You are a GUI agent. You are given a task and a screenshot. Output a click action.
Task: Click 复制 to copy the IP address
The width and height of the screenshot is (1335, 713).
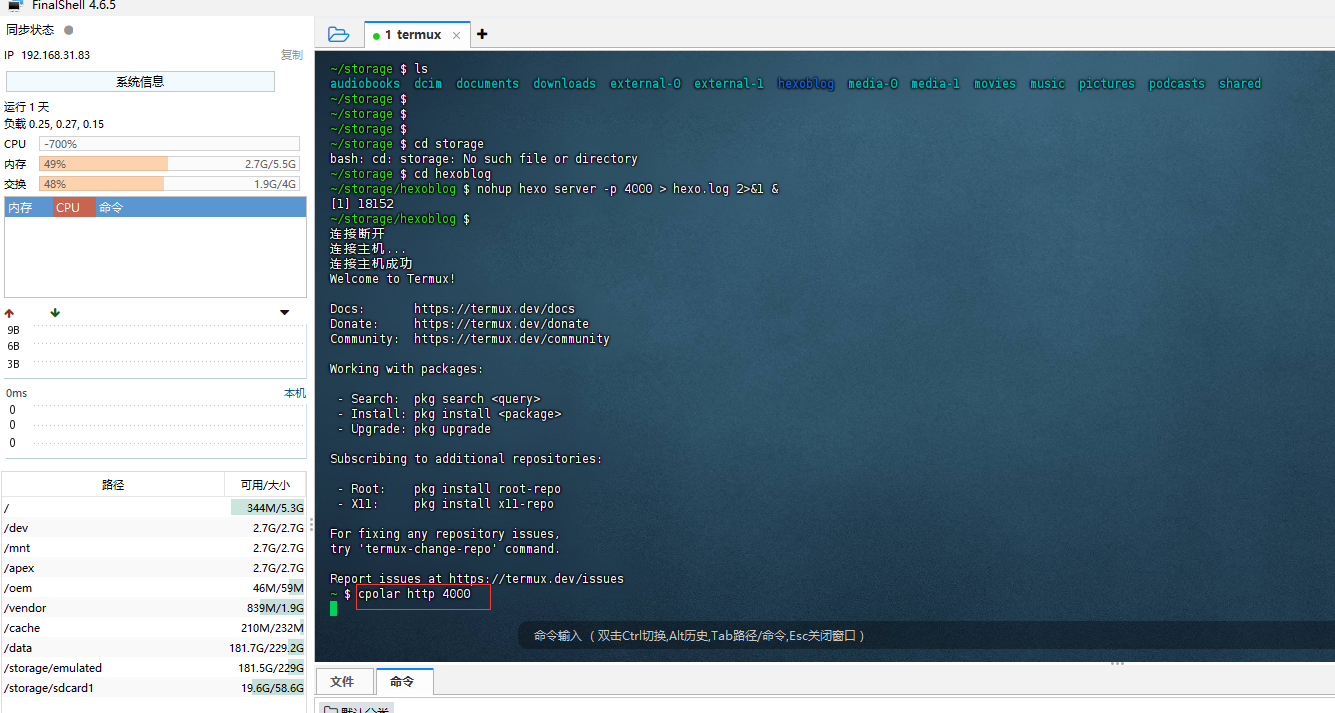click(x=291, y=55)
